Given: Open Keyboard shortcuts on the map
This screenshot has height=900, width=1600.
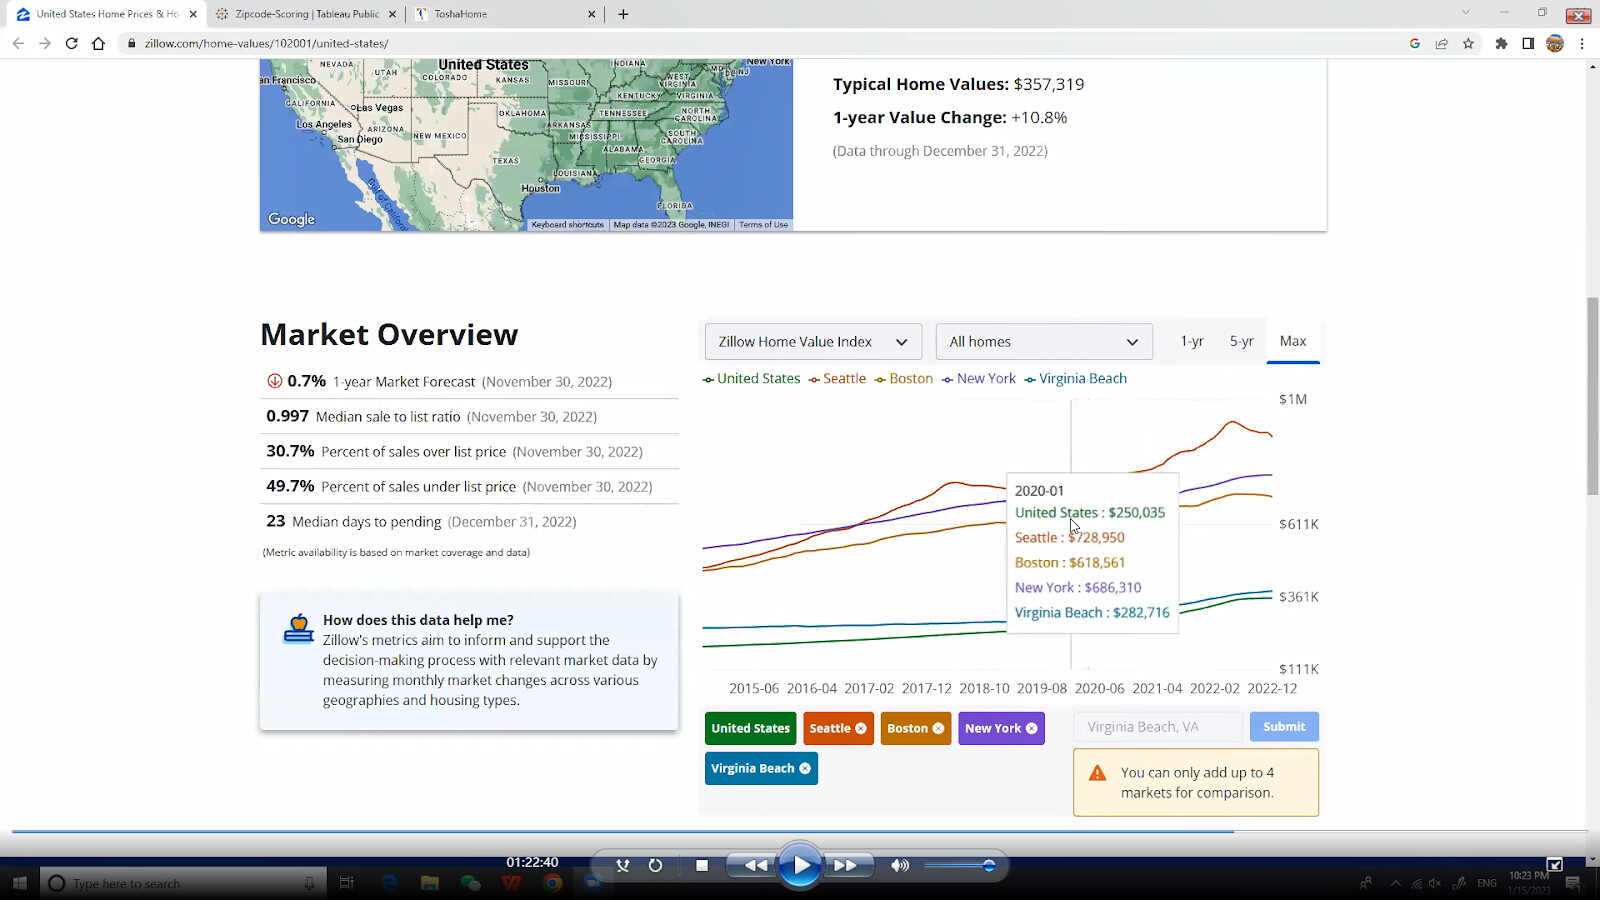Looking at the screenshot, I should click(567, 225).
